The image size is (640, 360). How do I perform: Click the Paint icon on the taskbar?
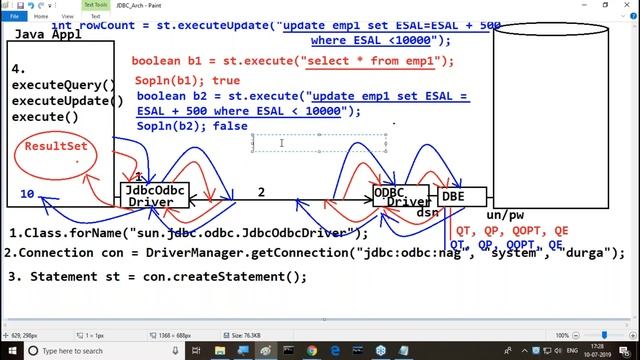pos(266,351)
